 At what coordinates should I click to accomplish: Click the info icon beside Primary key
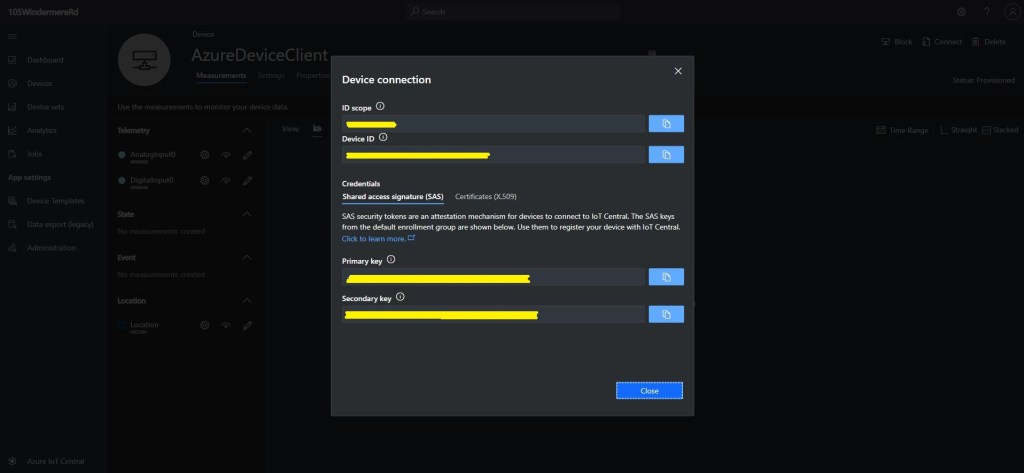(391, 259)
